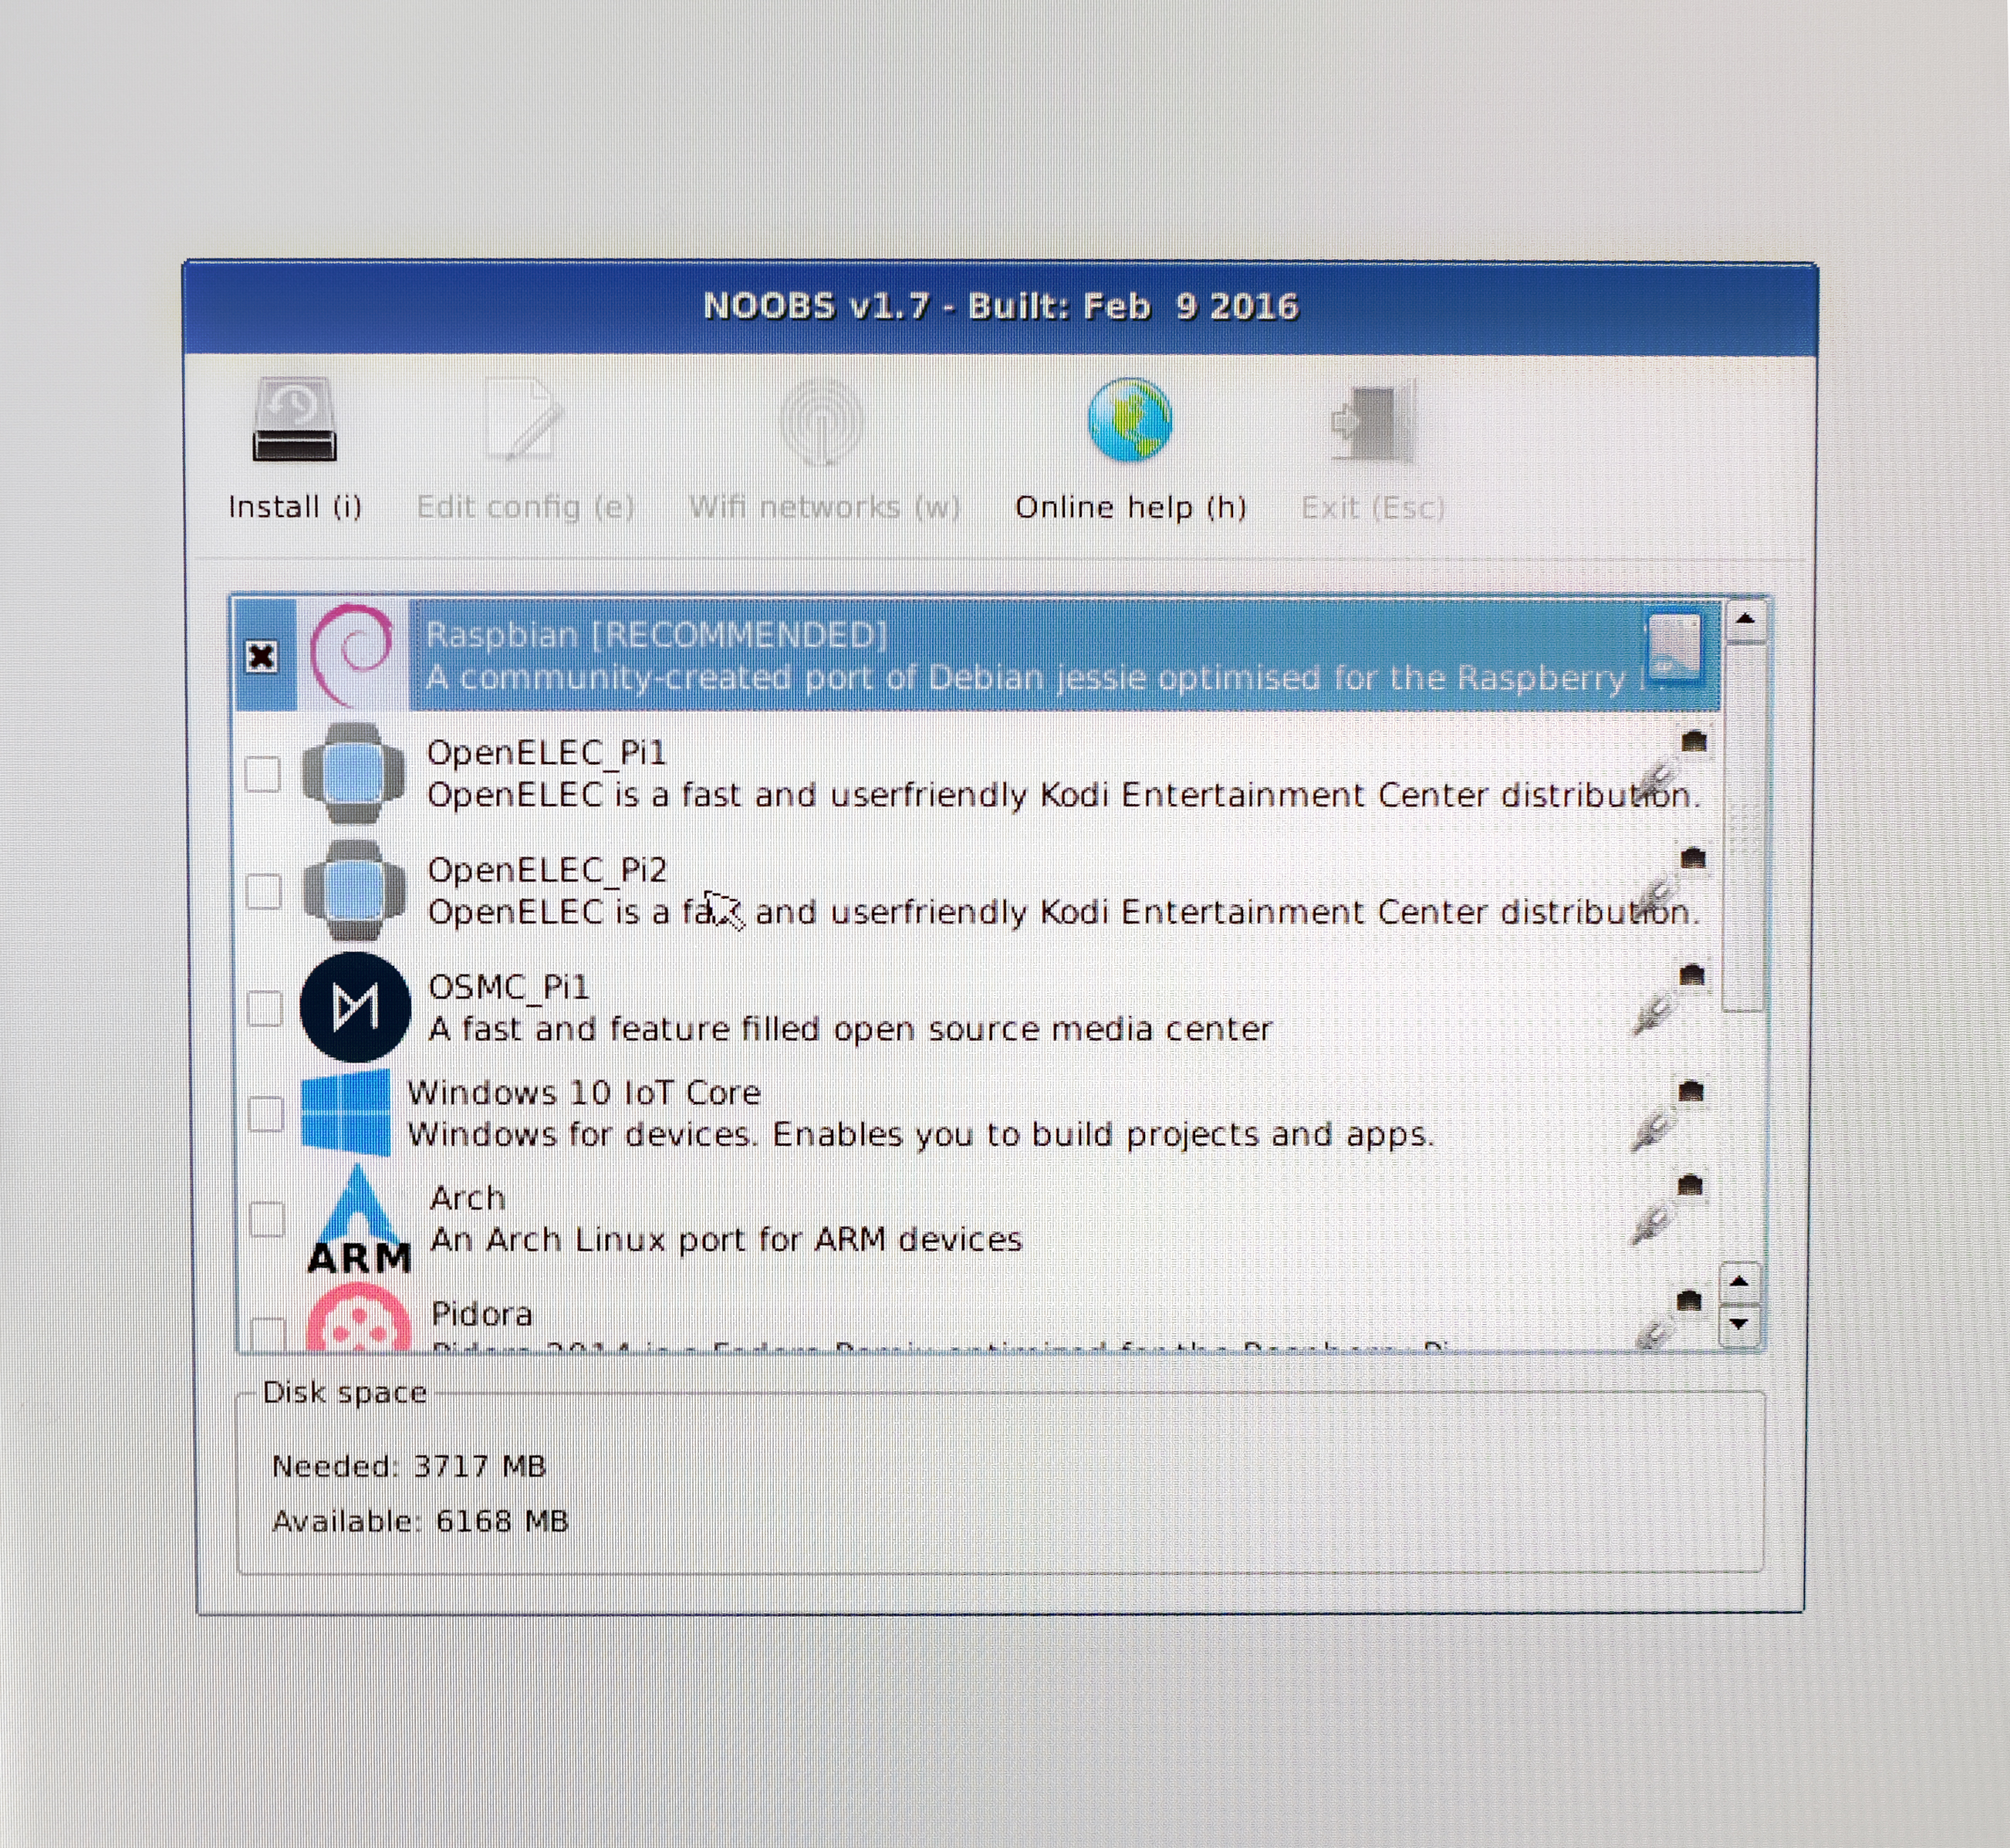Select the 'OpenELEC_Pi2' row title

[547, 870]
